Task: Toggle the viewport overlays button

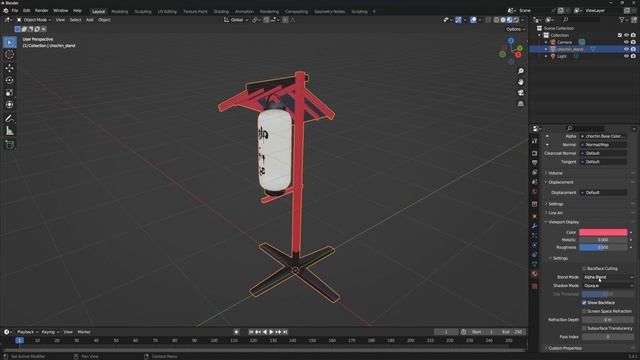Action: (473, 20)
